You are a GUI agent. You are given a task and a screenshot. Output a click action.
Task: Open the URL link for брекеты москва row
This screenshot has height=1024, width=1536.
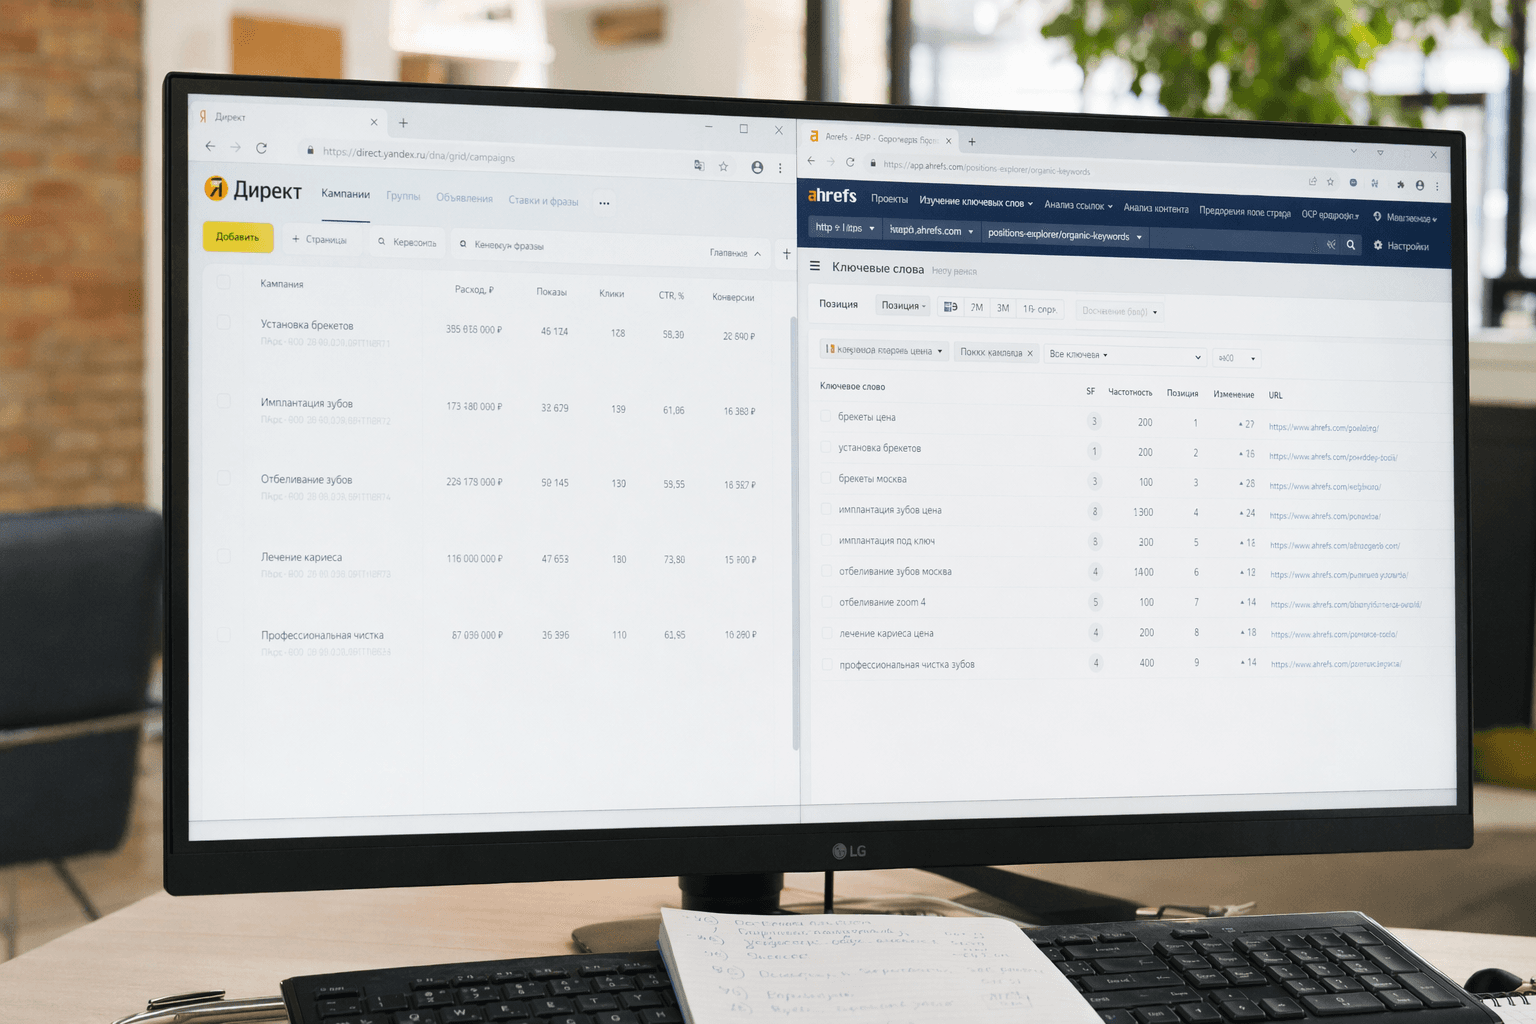[x=1325, y=486]
